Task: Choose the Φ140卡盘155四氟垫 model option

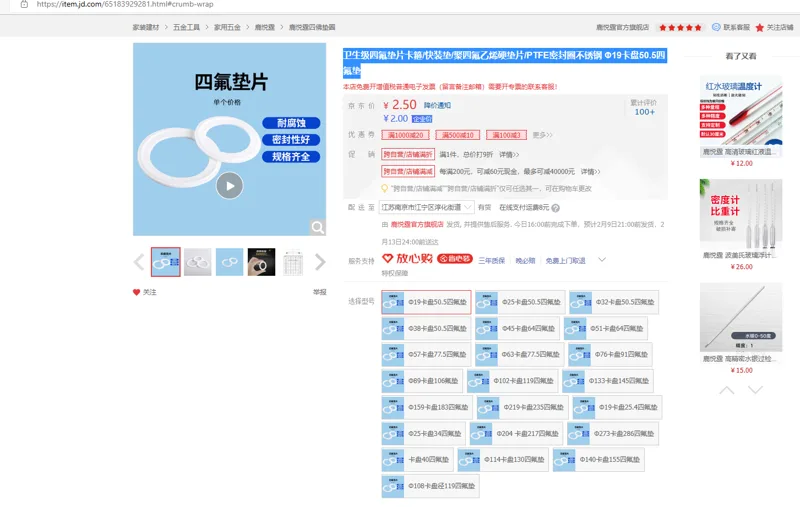Action: (598, 460)
